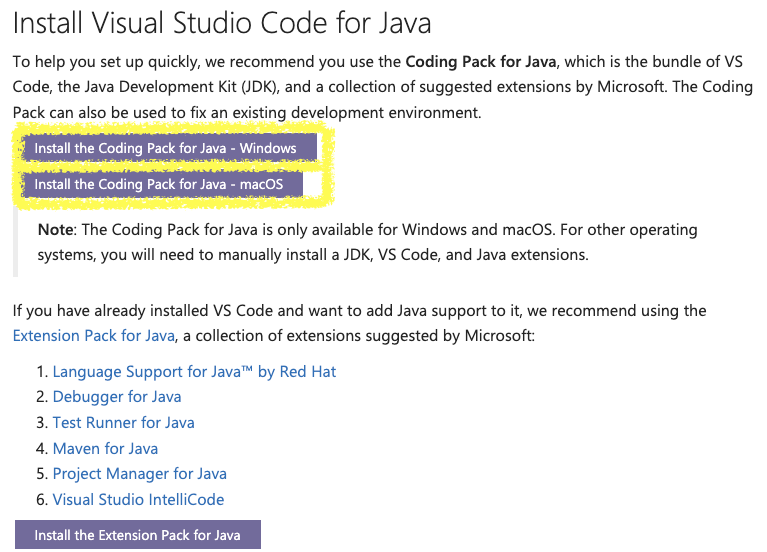Open Language Support for Java by Red Hat
The image size is (767, 552).
(x=194, y=371)
